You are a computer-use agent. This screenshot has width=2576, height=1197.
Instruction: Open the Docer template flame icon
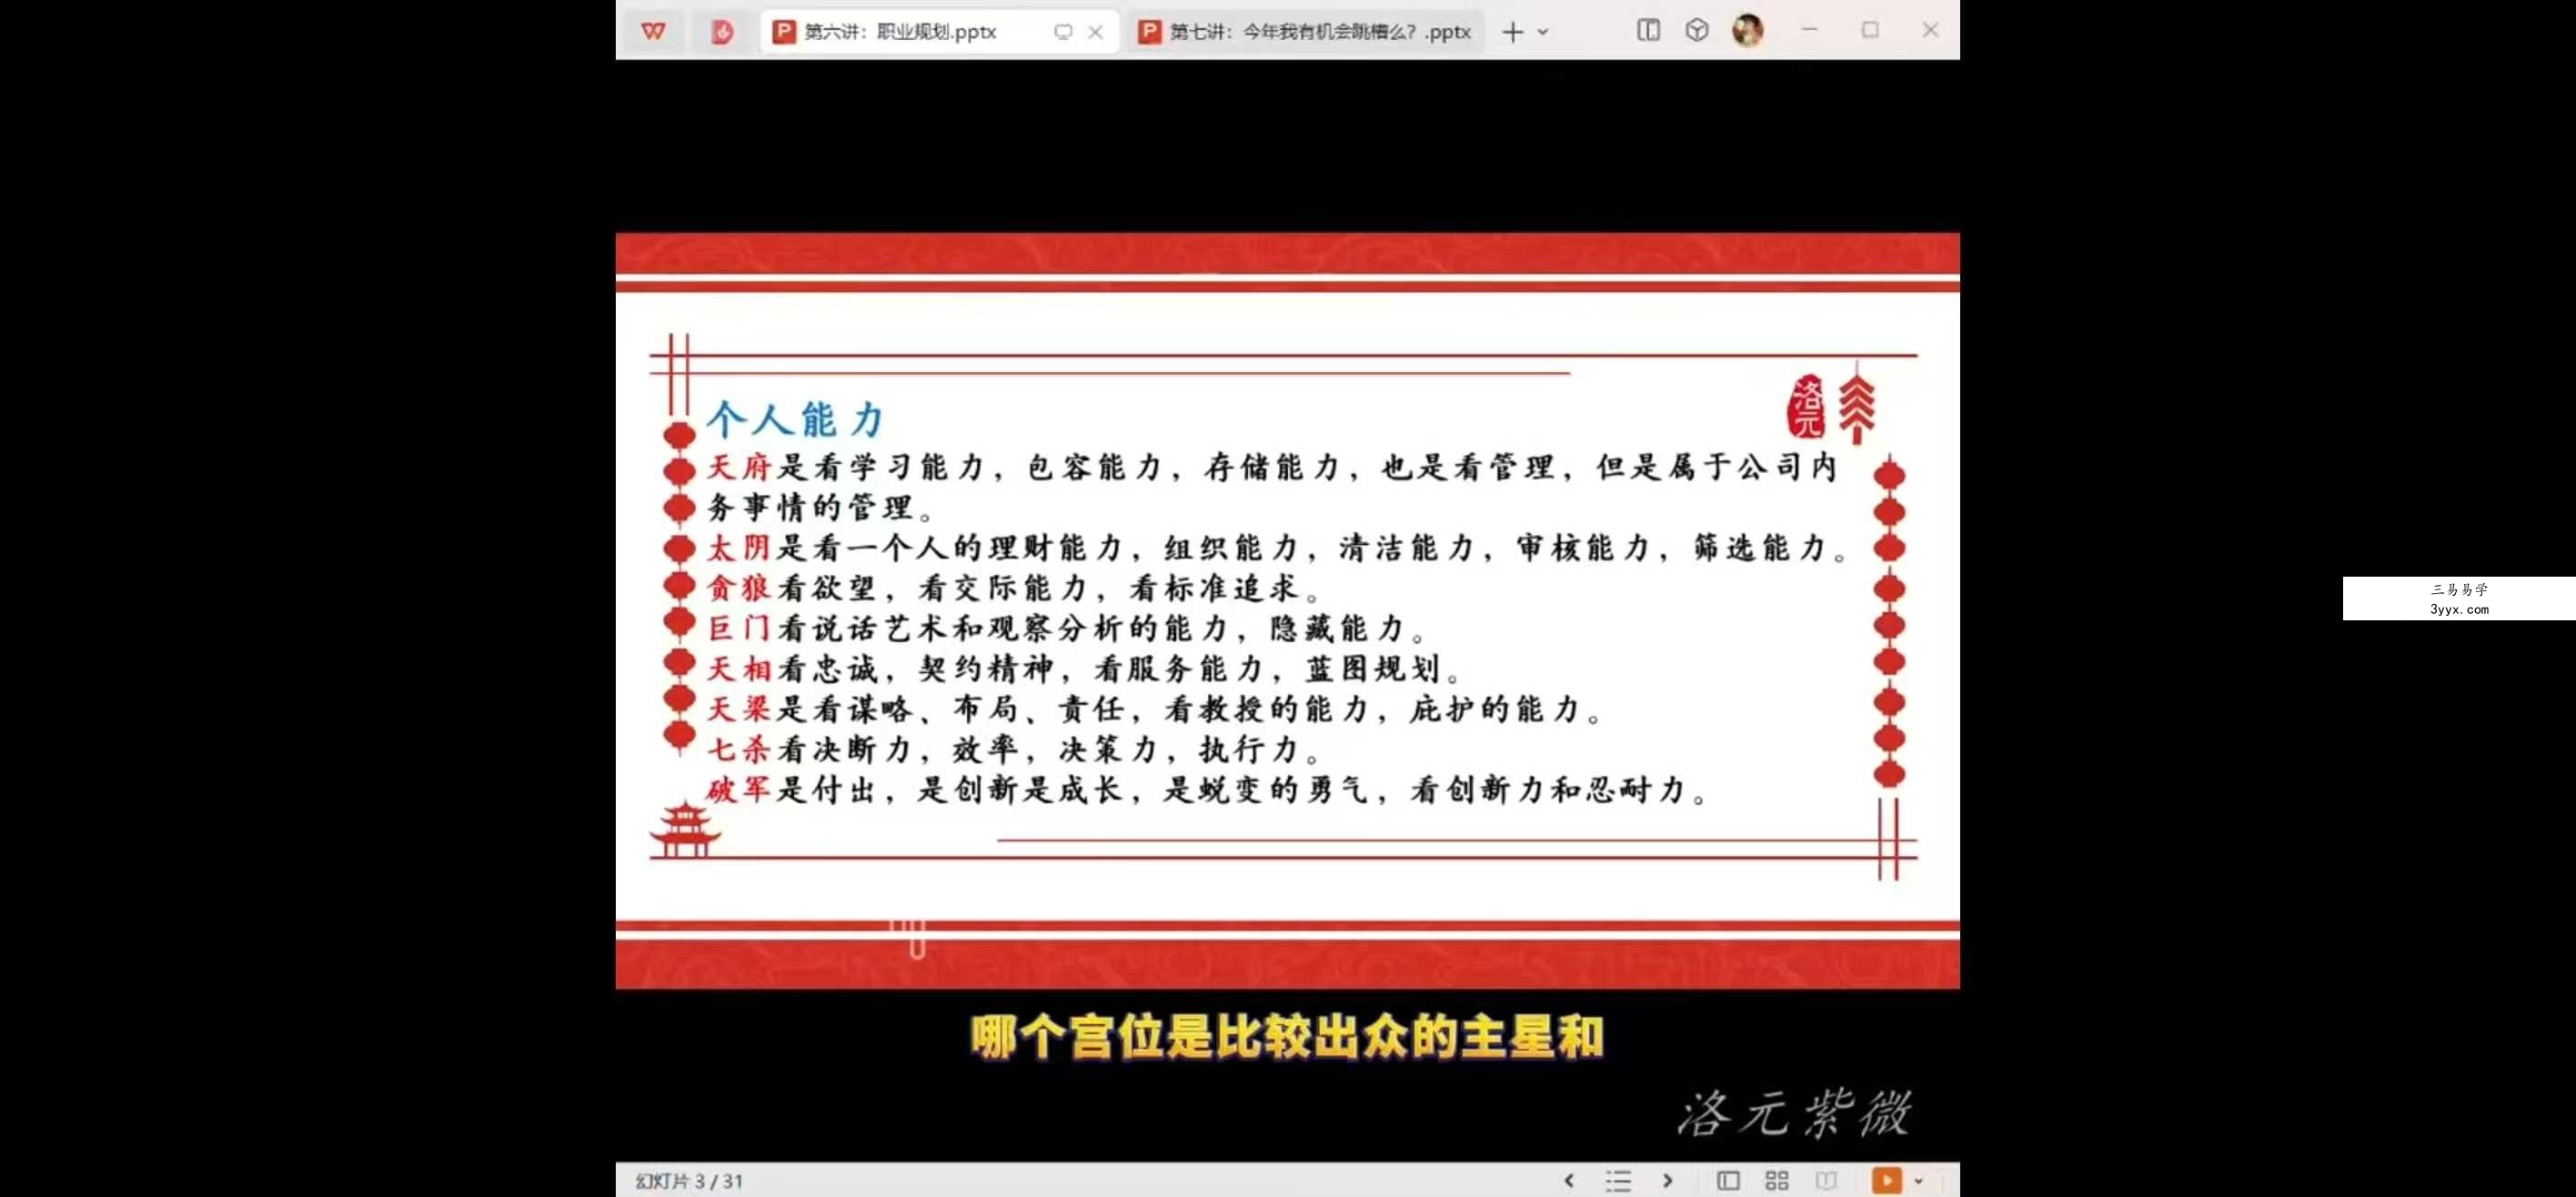(x=722, y=32)
